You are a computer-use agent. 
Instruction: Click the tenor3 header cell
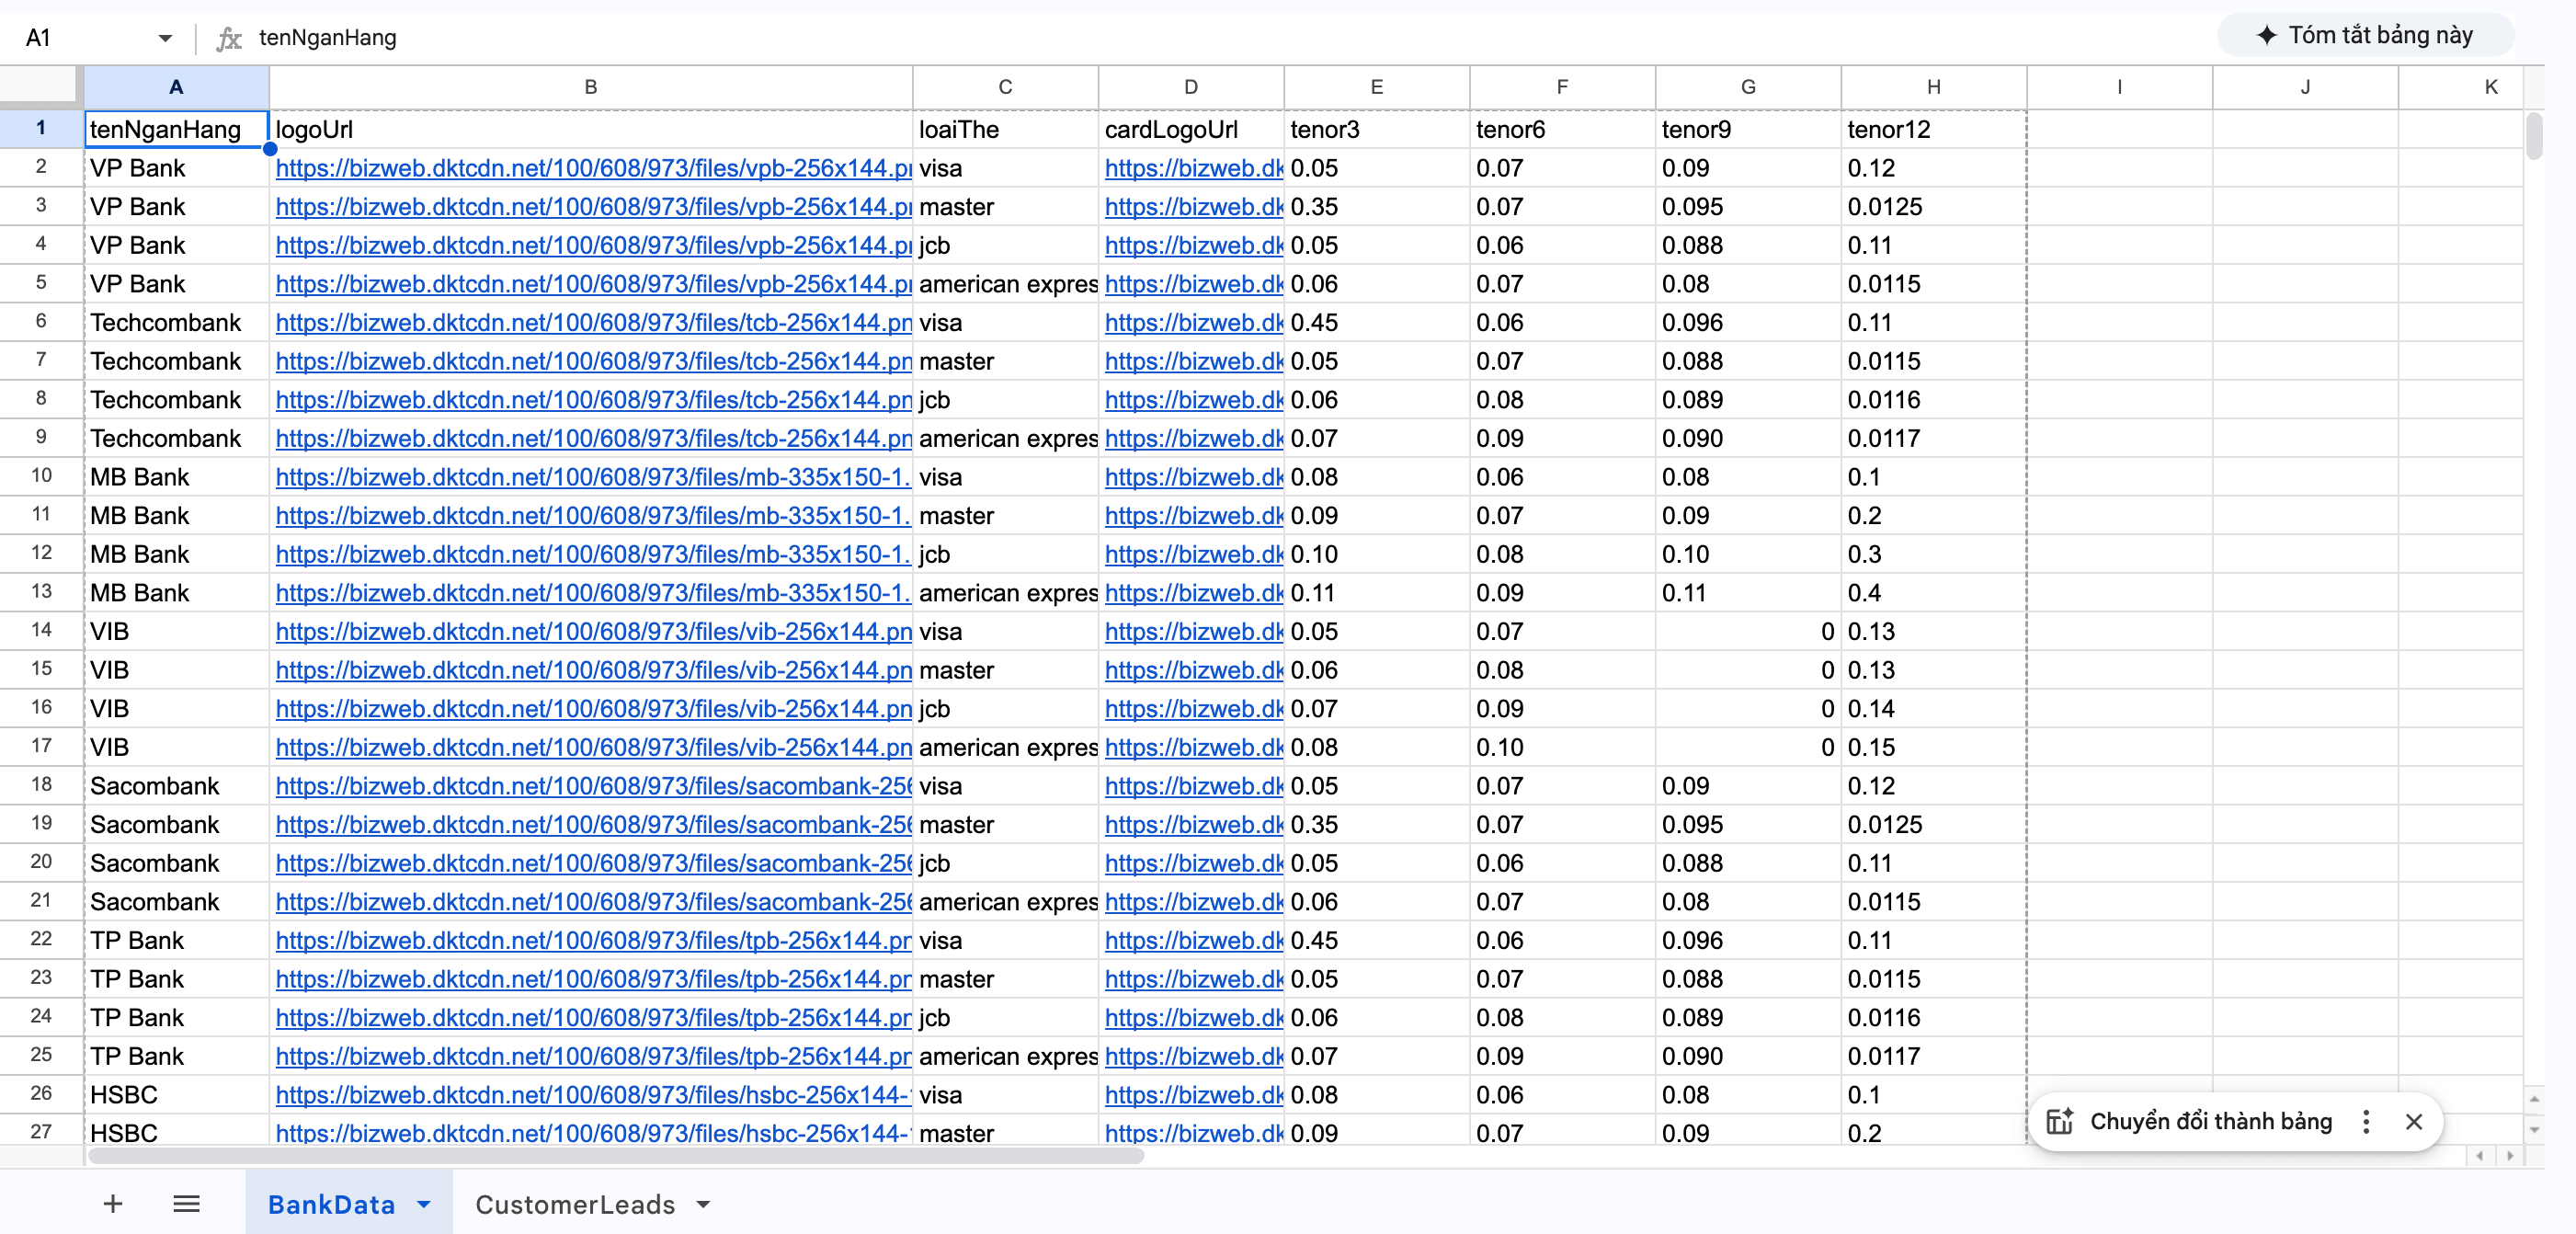[1377, 129]
